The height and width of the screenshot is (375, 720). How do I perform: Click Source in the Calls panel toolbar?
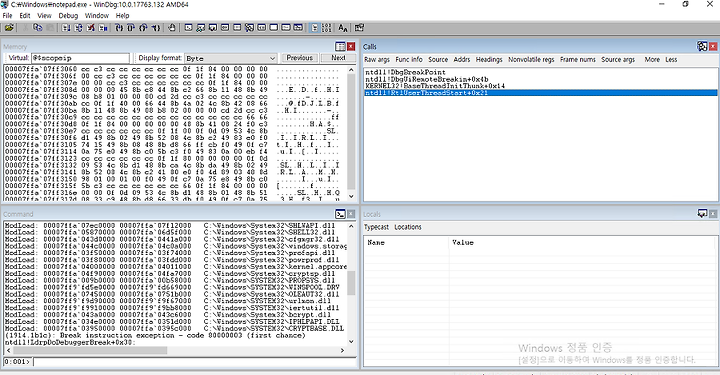point(438,60)
